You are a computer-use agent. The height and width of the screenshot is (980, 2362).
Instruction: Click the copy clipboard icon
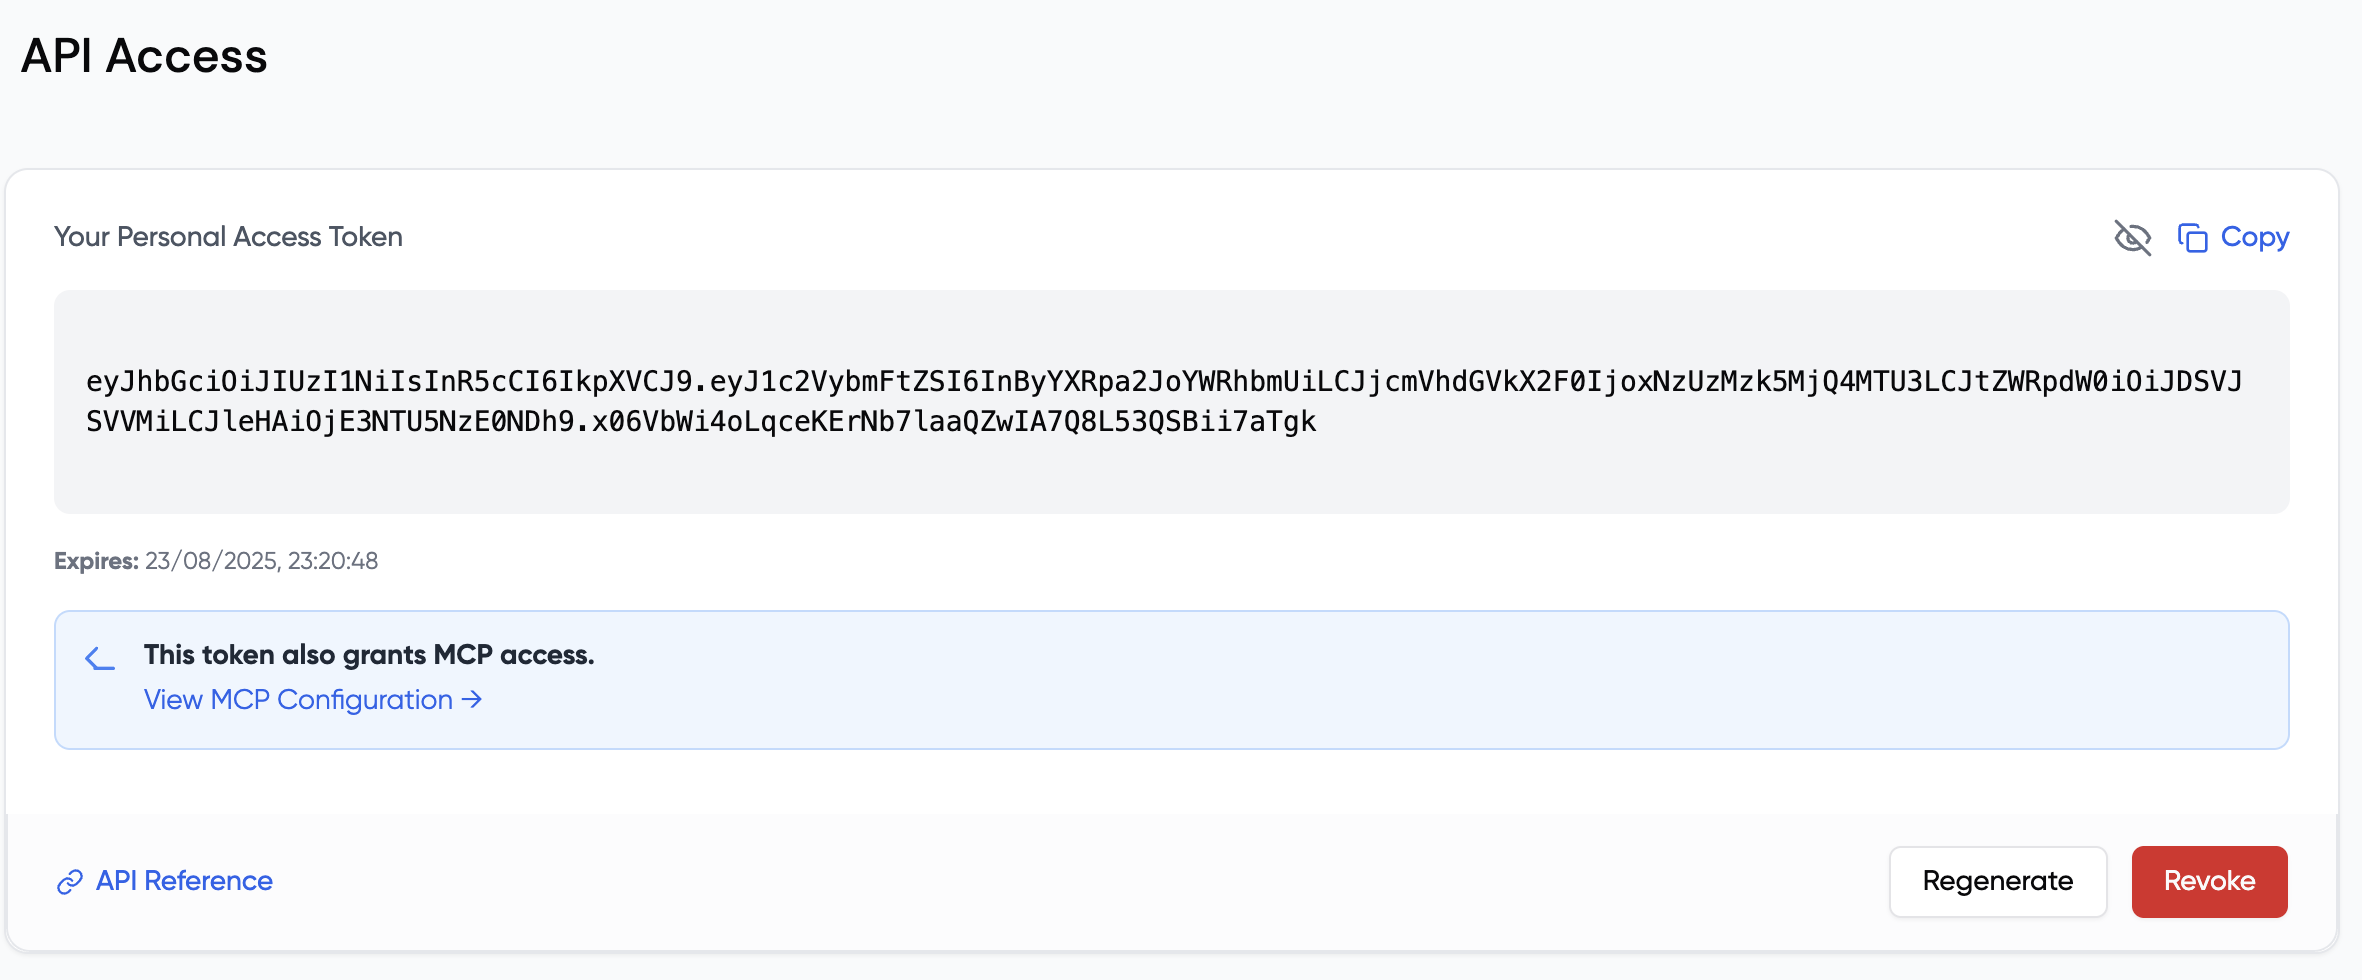tap(2192, 238)
